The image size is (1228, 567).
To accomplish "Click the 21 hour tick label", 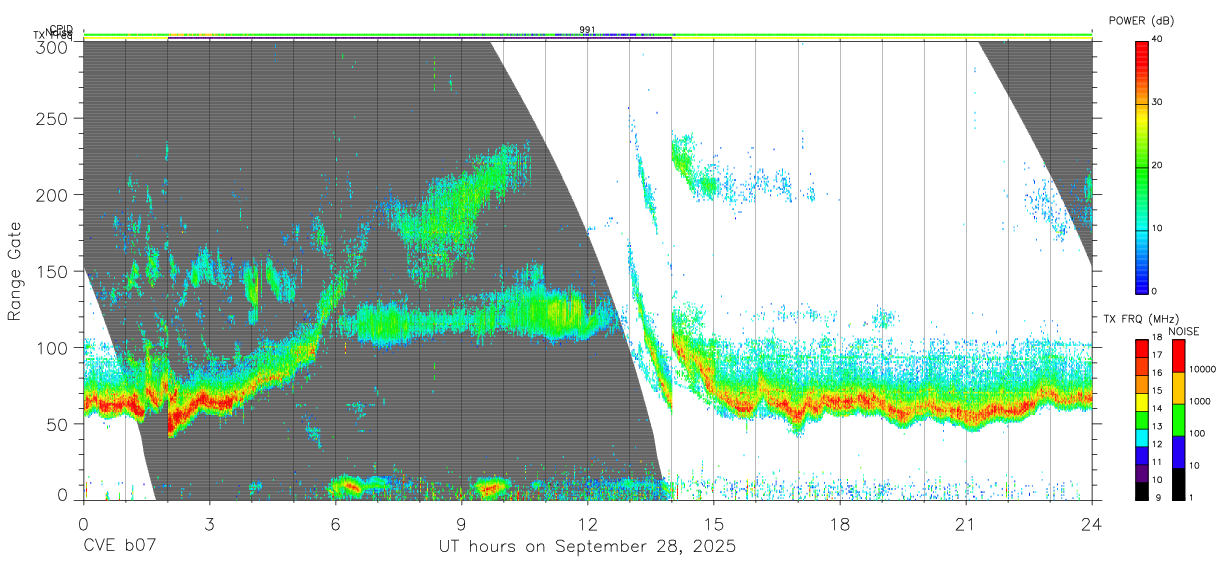I will pos(965,524).
